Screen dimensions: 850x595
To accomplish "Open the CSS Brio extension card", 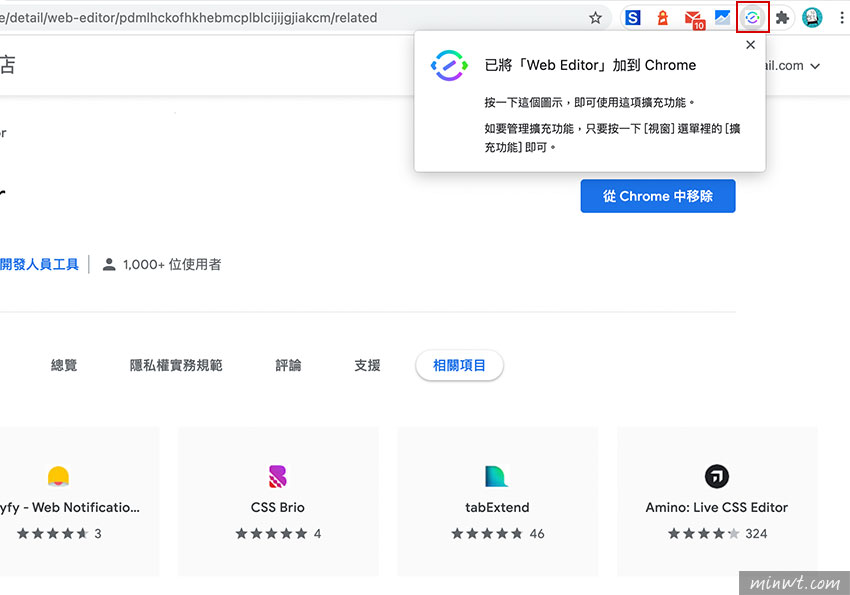I will click(278, 501).
